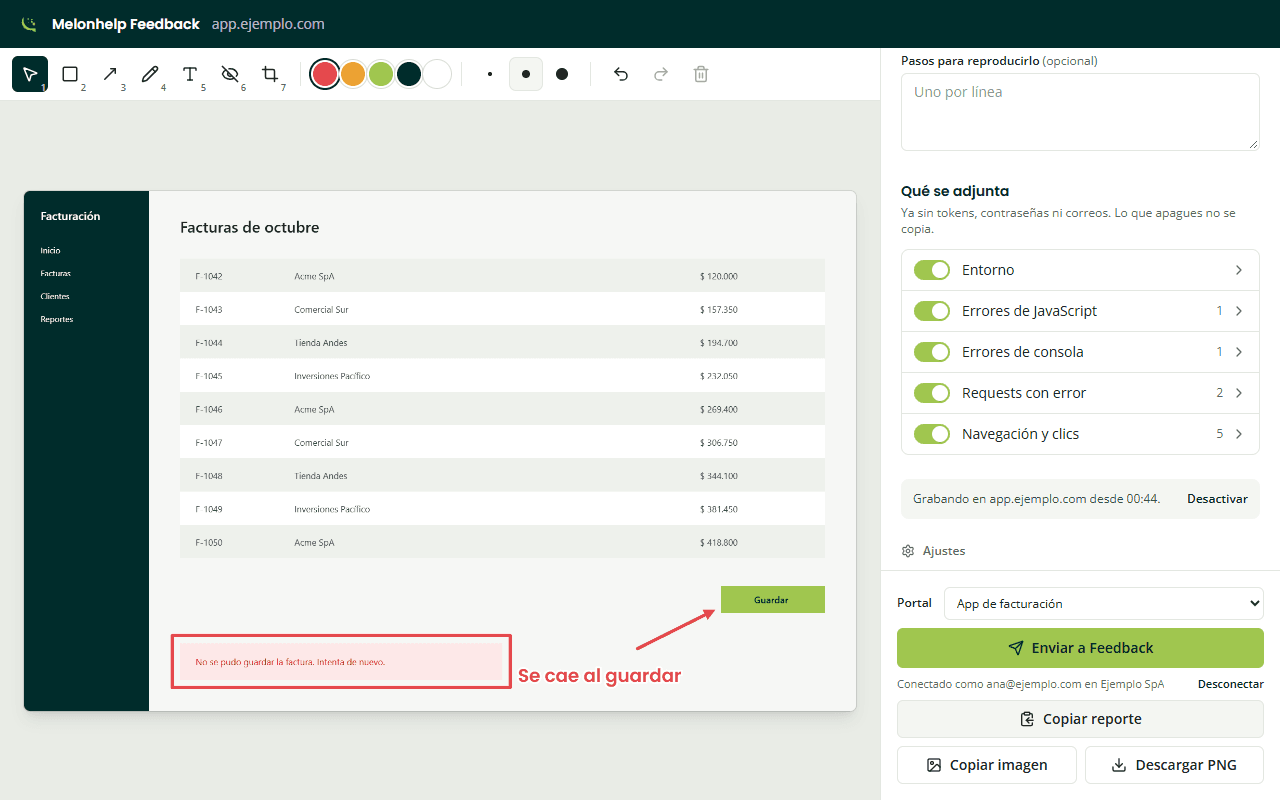Click the Copiar imagen button
The image size is (1280, 800).
pos(987,765)
